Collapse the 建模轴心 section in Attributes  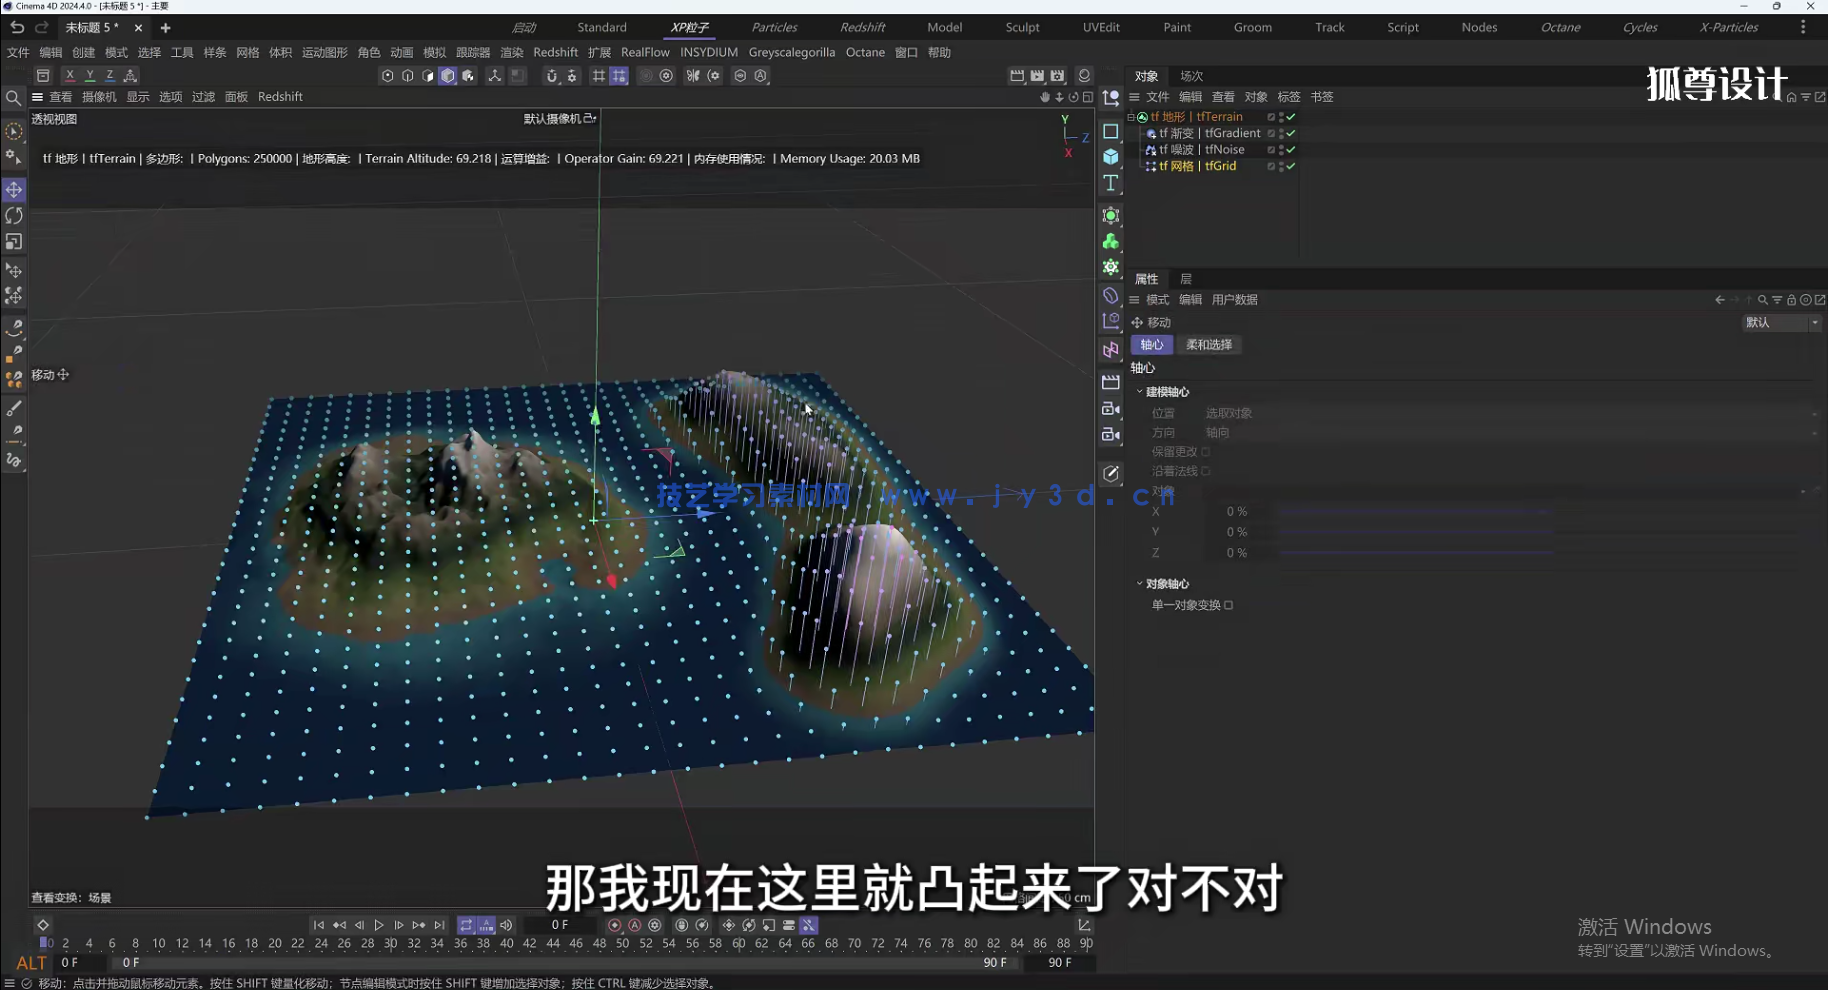(1140, 391)
